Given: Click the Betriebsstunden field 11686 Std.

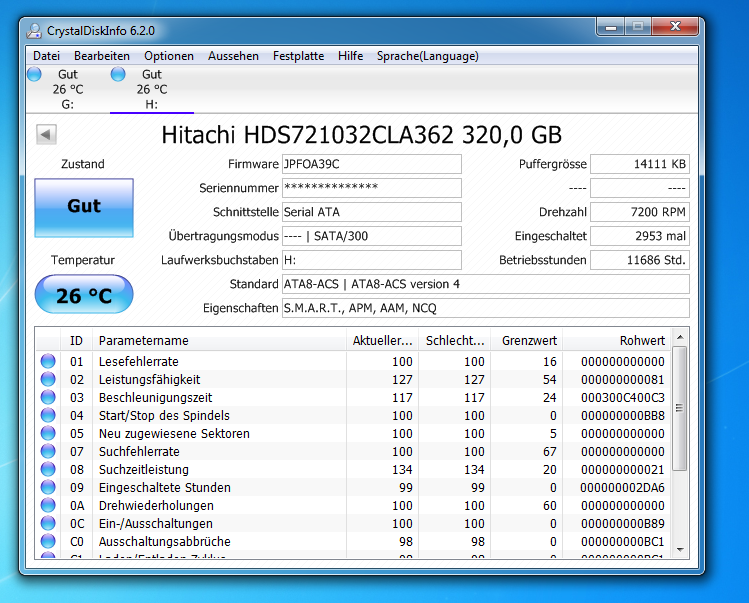Looking at the screenshot, I should coord(640,260).
